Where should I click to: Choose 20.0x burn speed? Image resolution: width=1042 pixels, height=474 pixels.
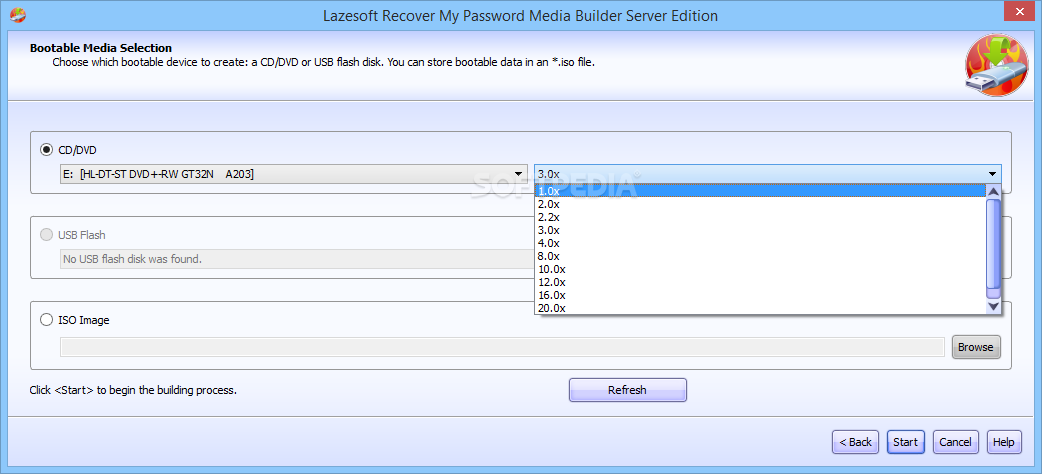[760, 308]
